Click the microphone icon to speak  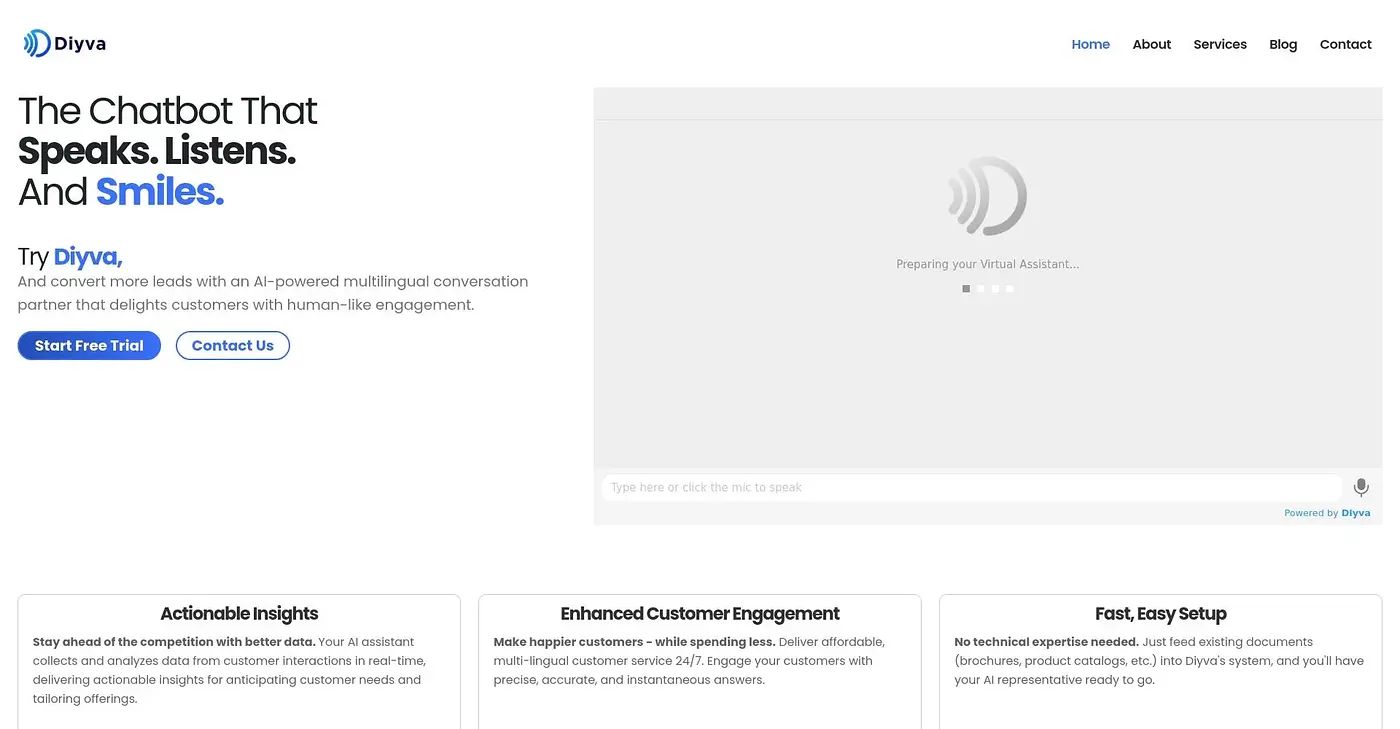click(1361, 487)
